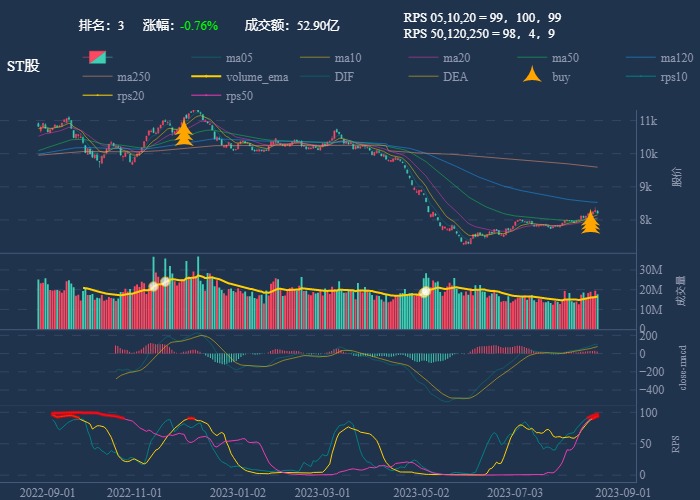Click buy signal arrows near August 2023
Screen dimensions: 700x500
click(590, 221)
